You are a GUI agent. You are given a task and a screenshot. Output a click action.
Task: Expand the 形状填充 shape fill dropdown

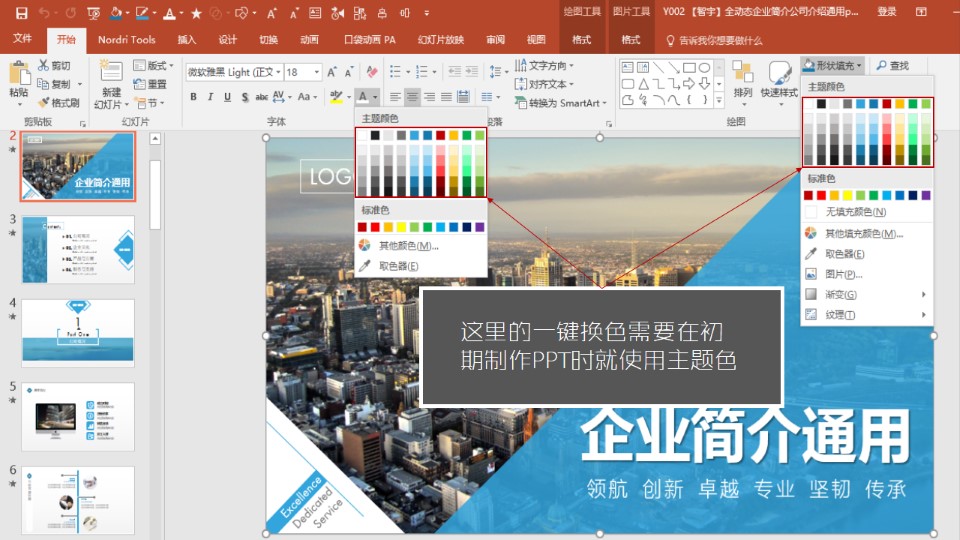[833, 65]
